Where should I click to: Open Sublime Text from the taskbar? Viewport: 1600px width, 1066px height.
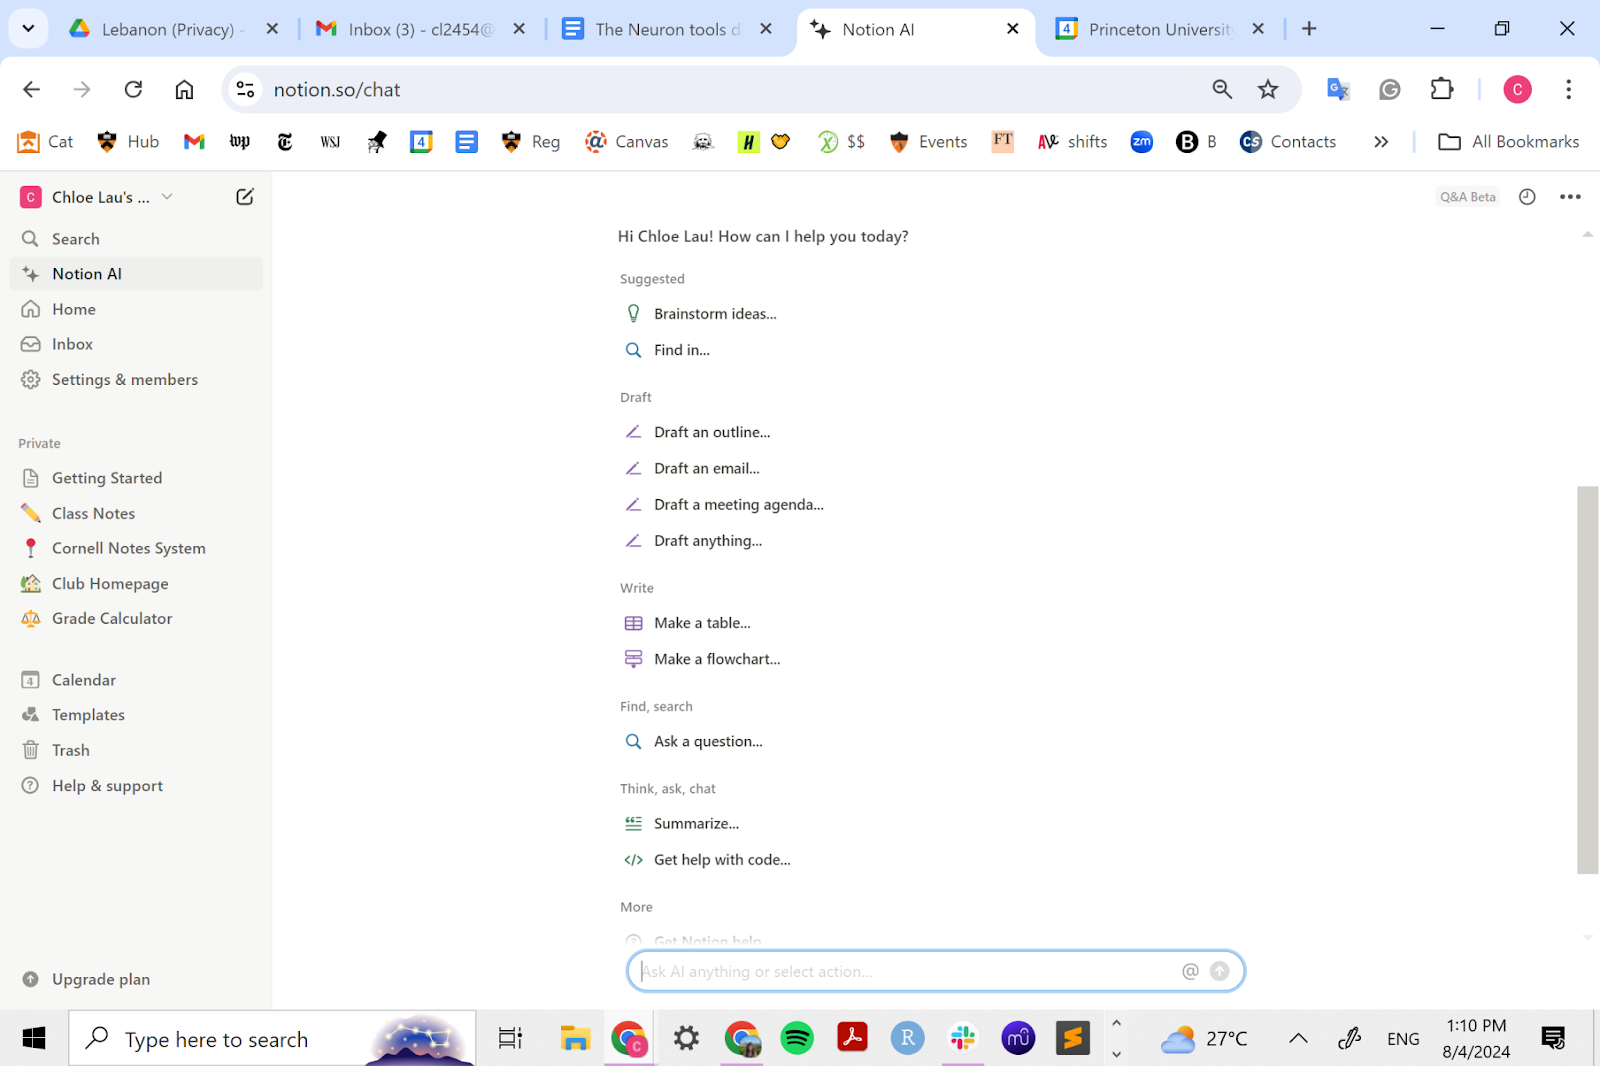pyautogui.click(x=1073, y=1038)
